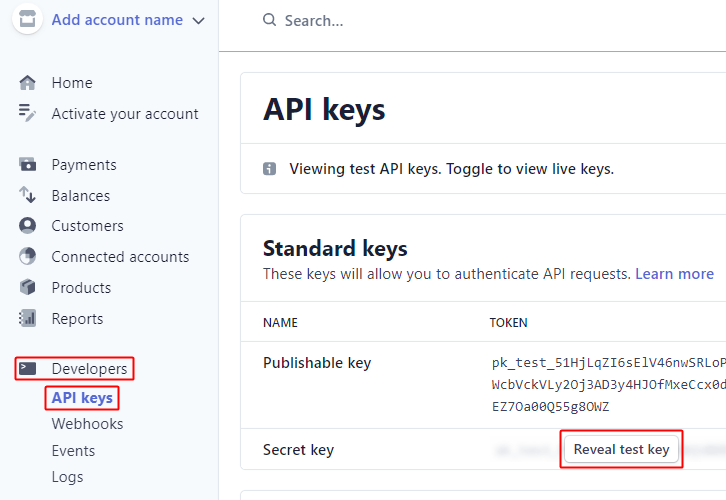
Task: Focus the Search... input field
Action: (x=314, y=21)
